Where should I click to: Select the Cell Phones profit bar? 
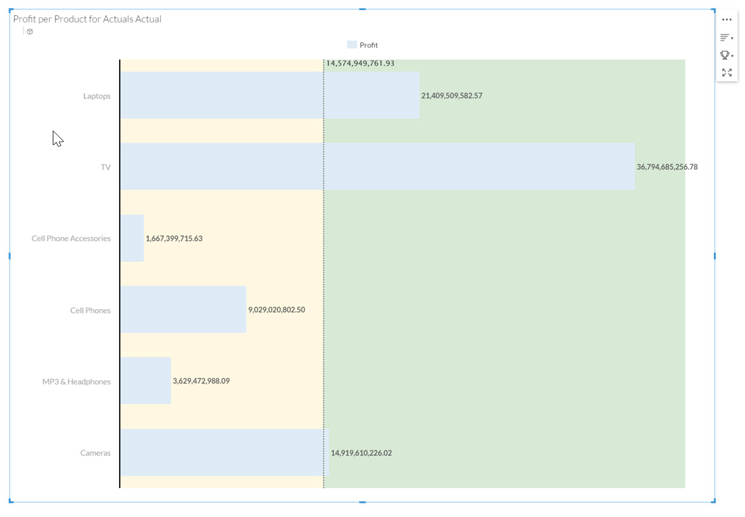(x=183, y=309)
